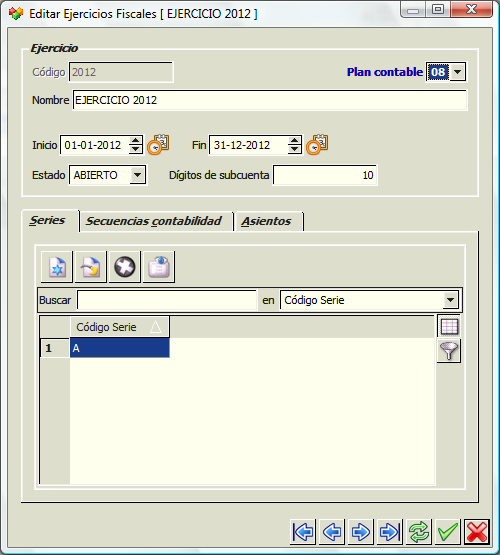Open the table filter funnel icon
The height and width of the screenshot is (555, 500).
(x=449, y=351)
